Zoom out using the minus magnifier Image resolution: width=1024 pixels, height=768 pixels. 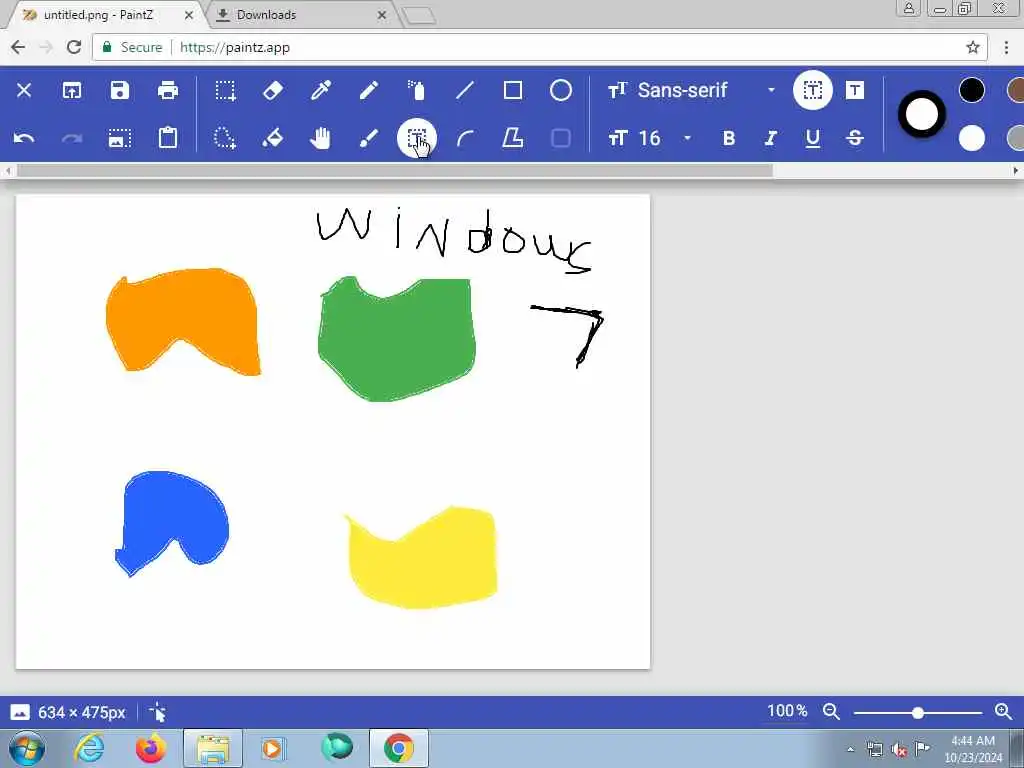tap(831, 712)
